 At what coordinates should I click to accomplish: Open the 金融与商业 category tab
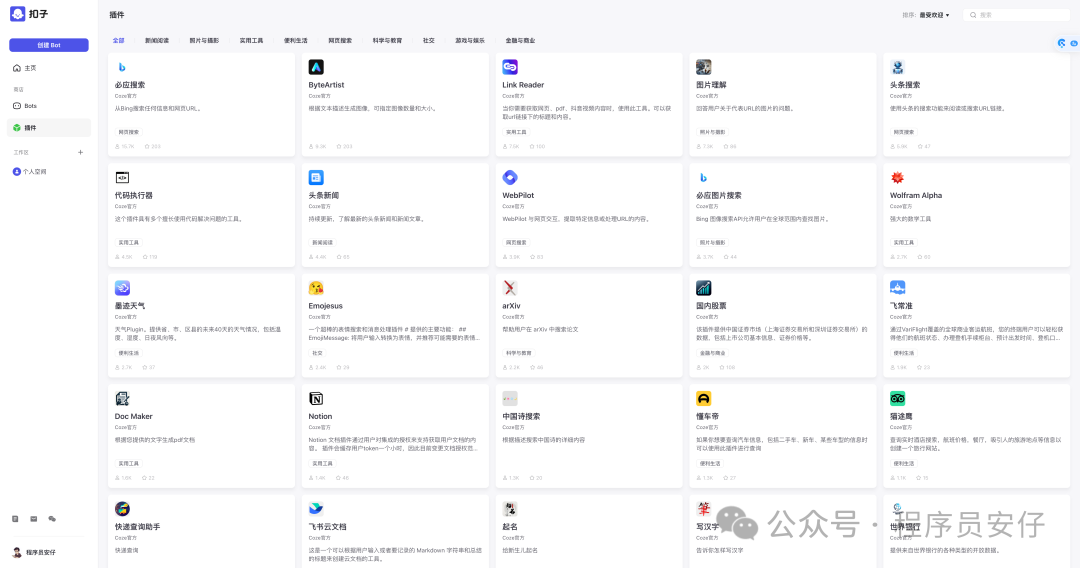point(520,41)
